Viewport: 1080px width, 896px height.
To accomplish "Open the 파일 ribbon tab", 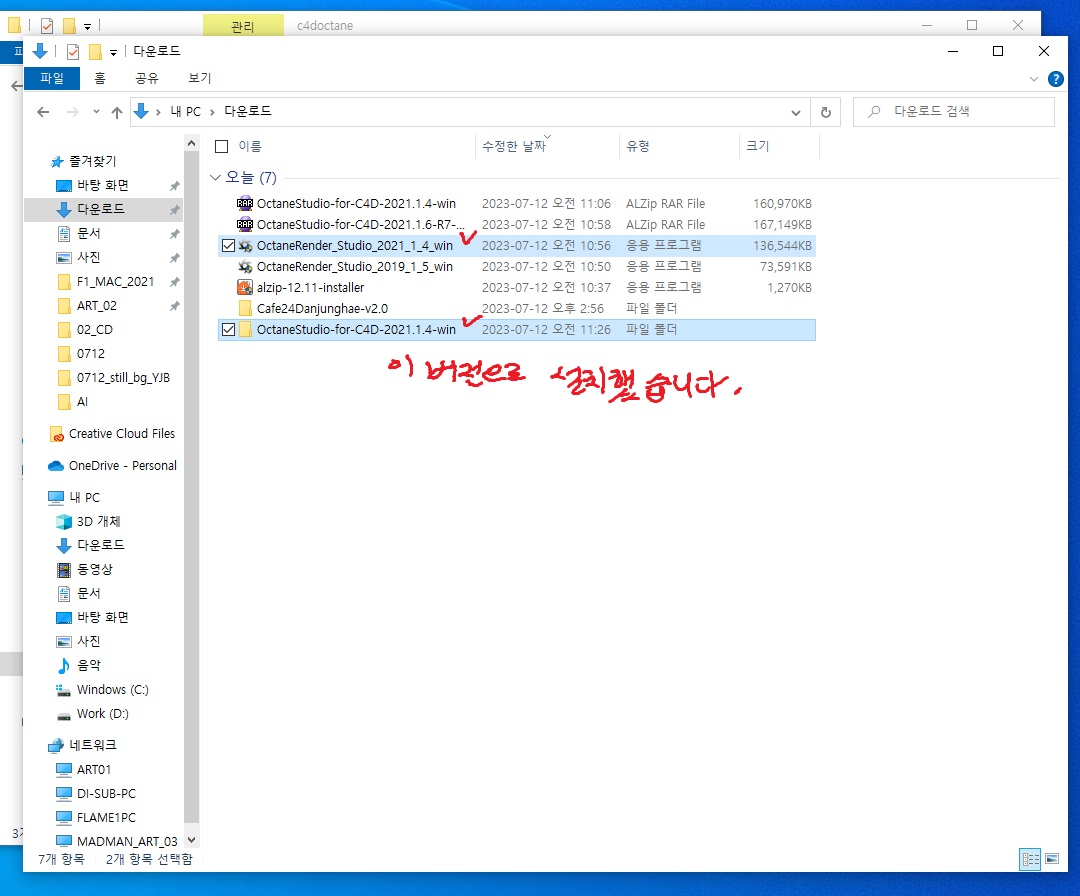I will tap(52, 79).
